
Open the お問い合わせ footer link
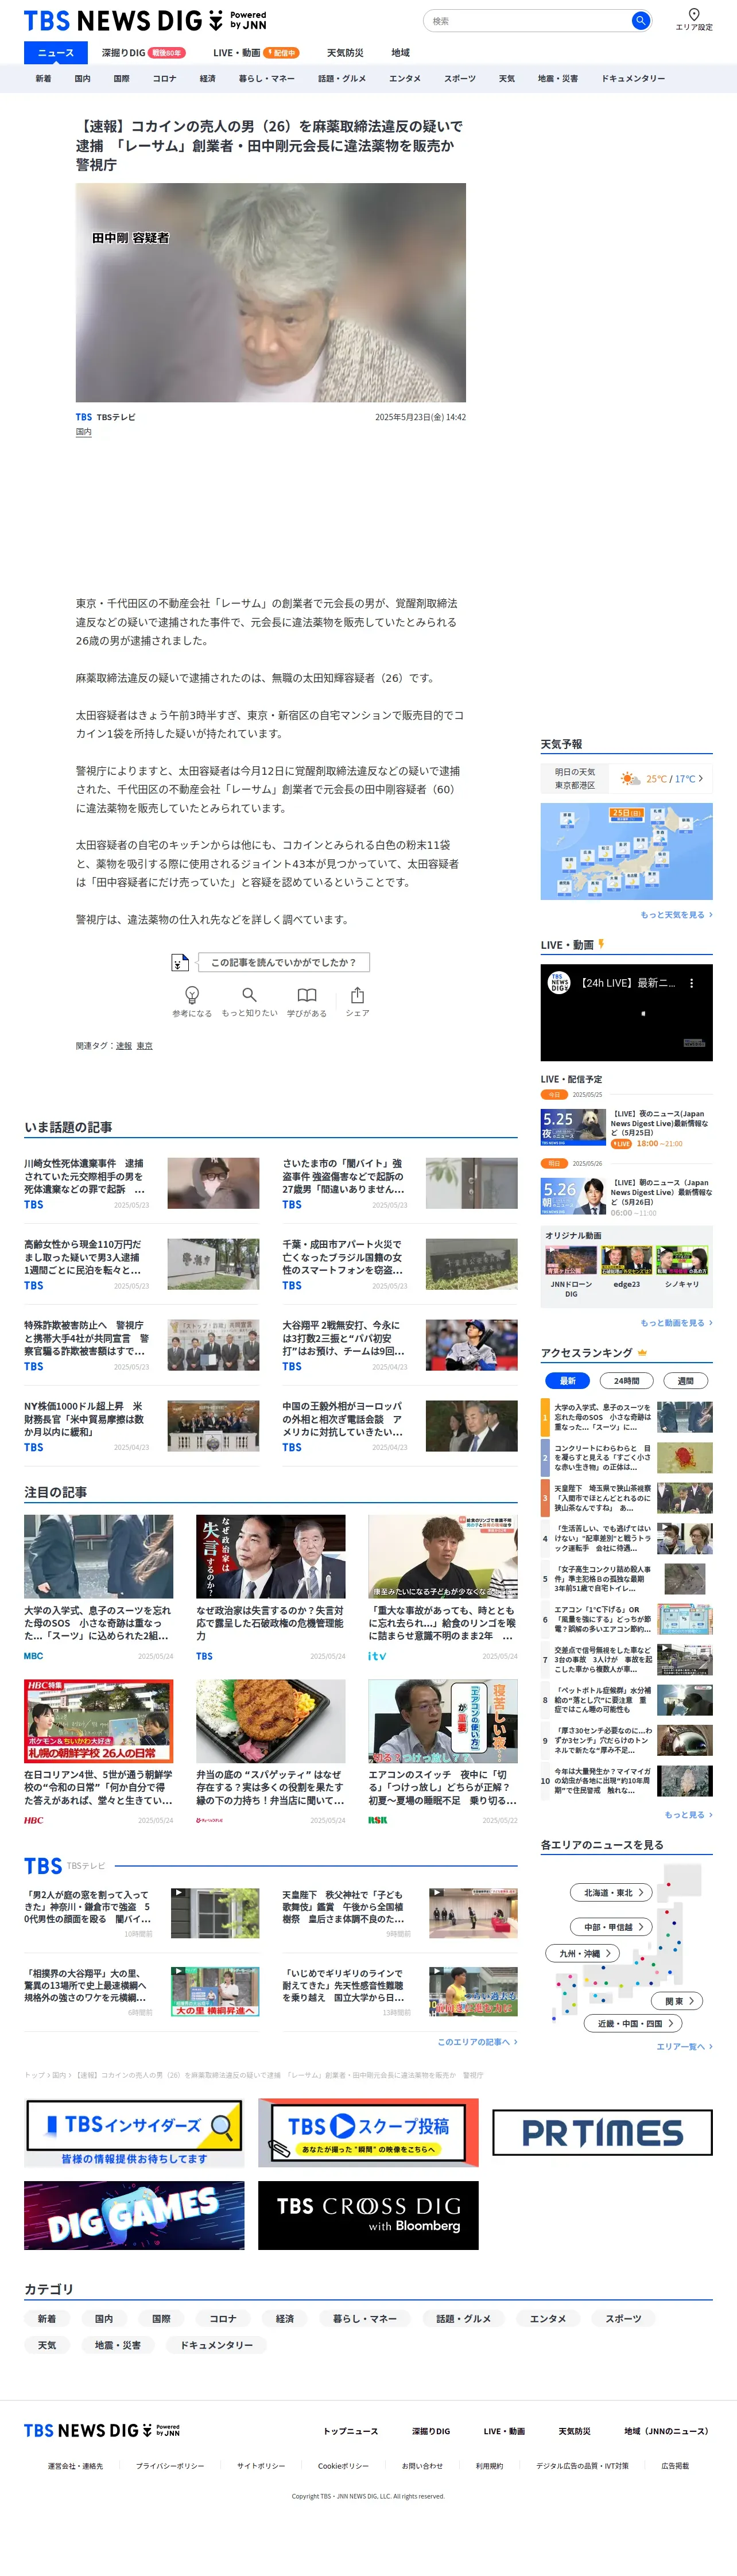[x=422, y=2466]
